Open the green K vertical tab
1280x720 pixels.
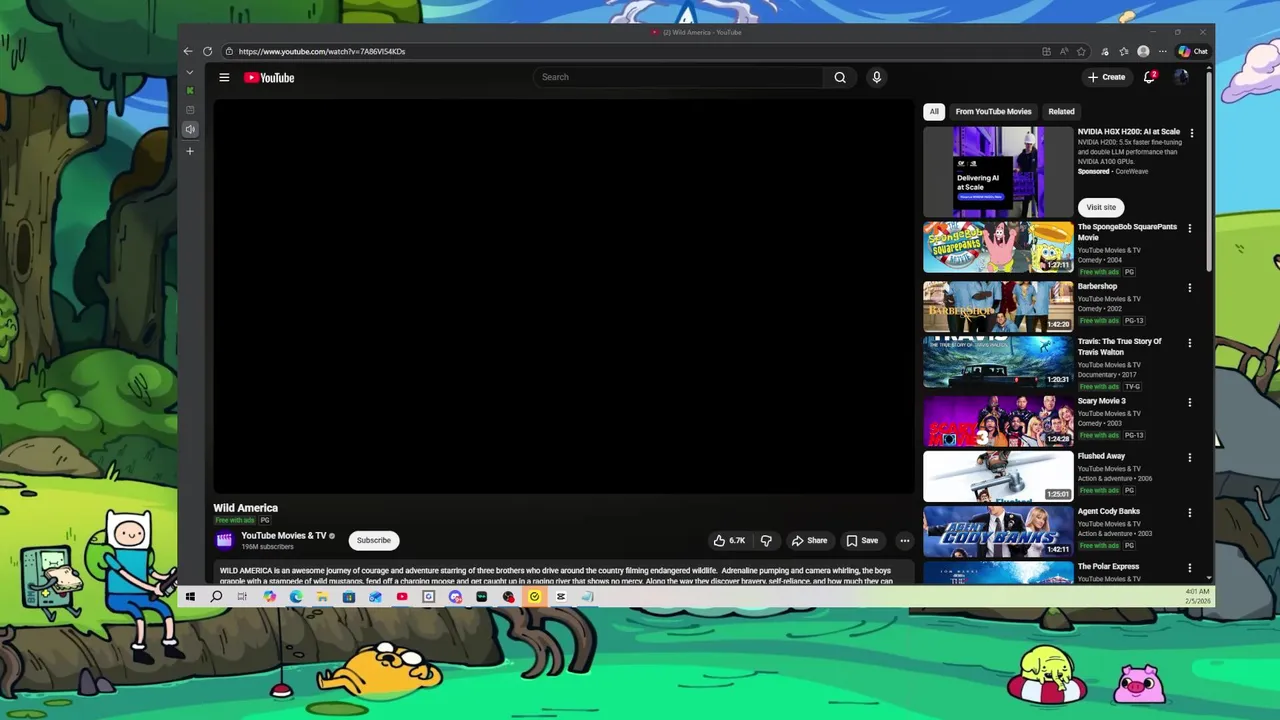coord(190,91)
